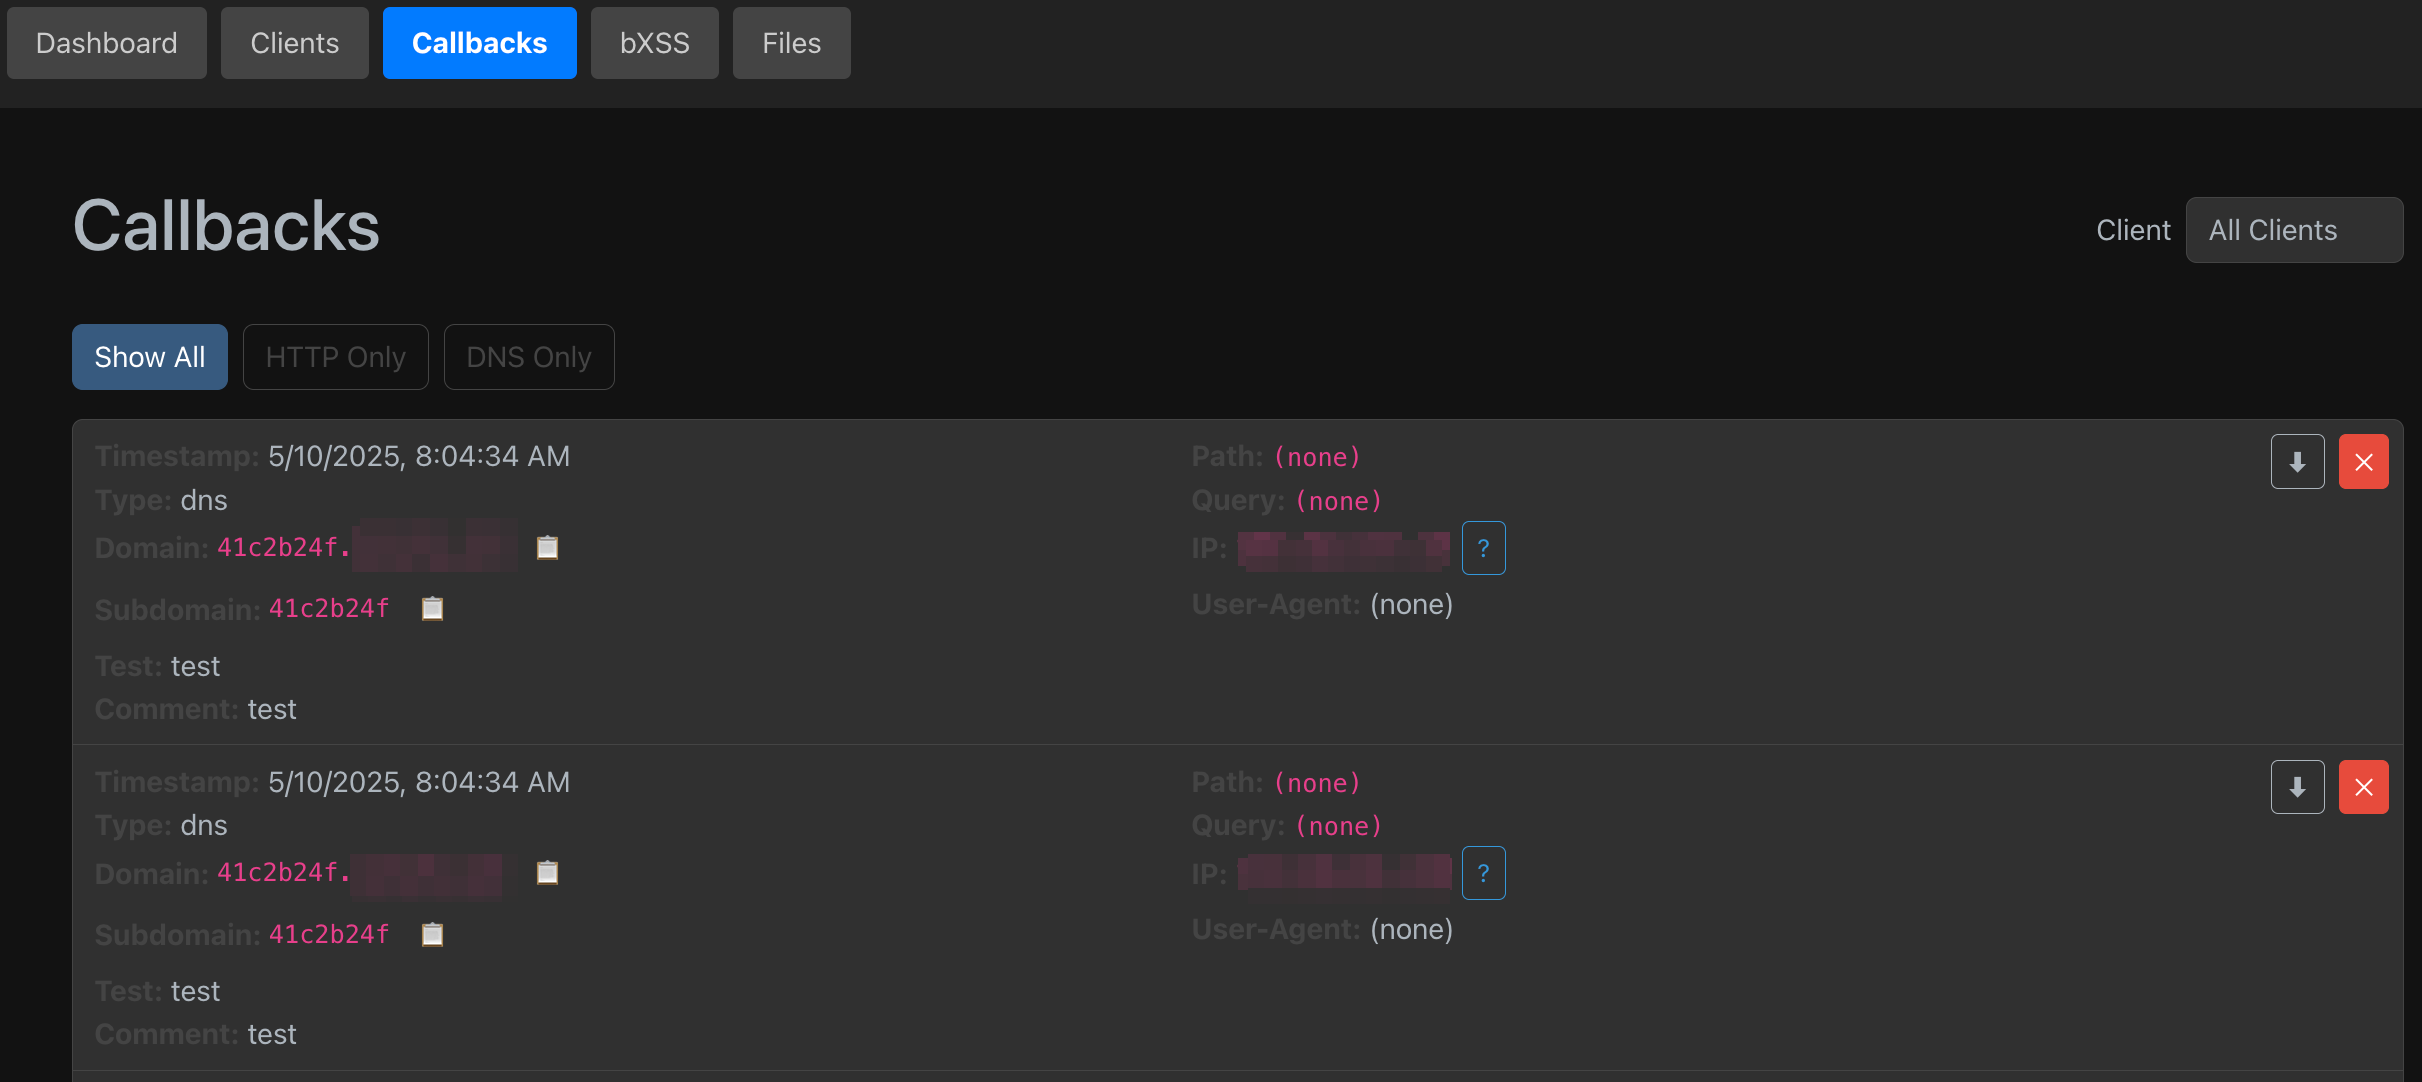Go to the Dashboard tab
Screen dimensions: 2422x1082
pyautogui.click(x=107, y=43)
